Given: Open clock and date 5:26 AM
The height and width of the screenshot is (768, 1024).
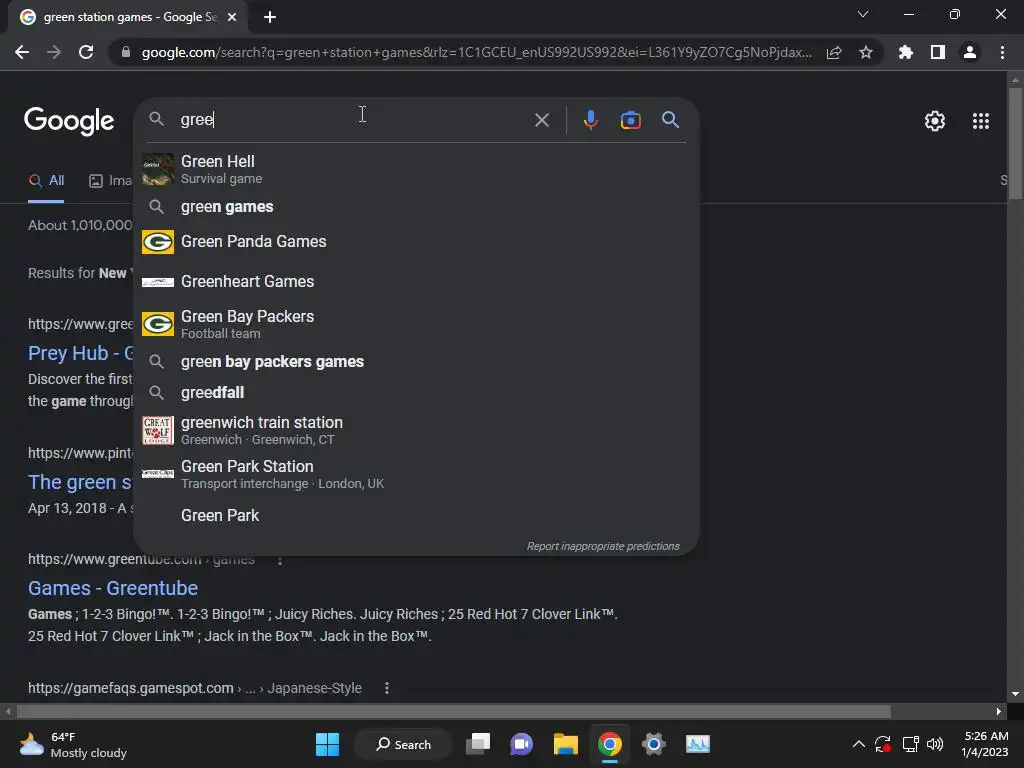Looking at the screenshot, I should tap(985, 744).
